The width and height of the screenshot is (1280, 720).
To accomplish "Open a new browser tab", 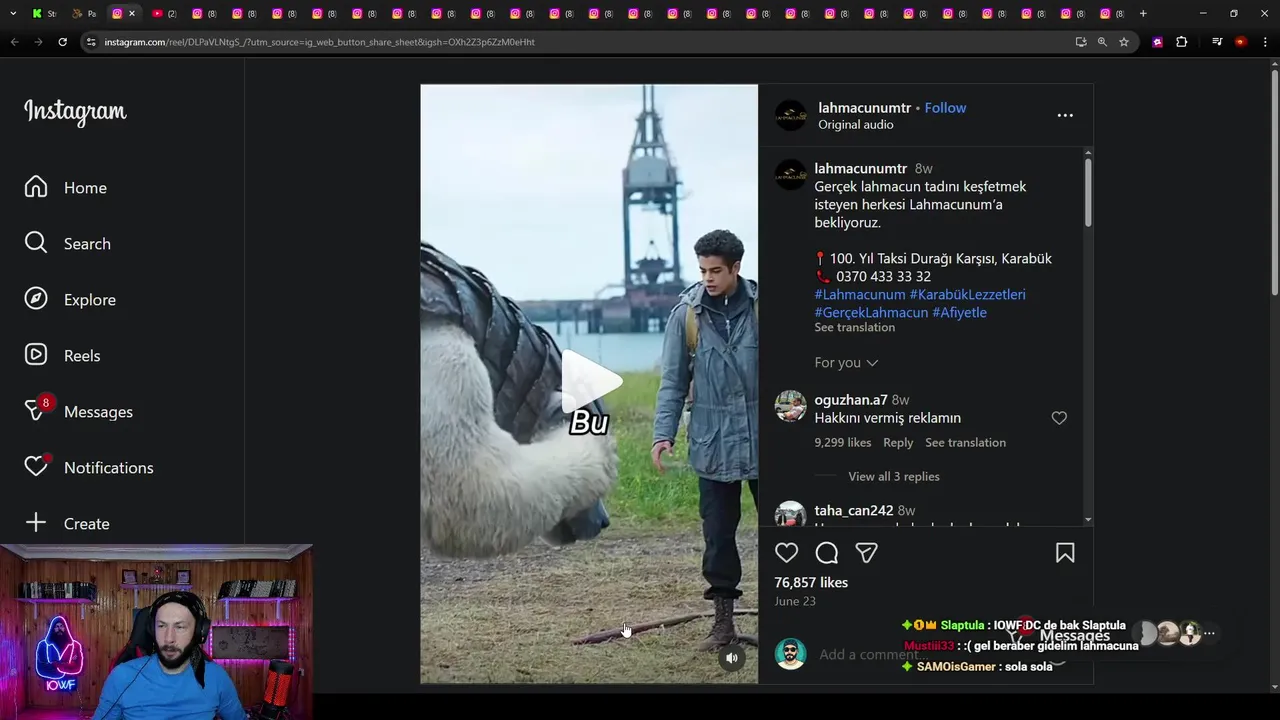I will [x=1143, y=13].
